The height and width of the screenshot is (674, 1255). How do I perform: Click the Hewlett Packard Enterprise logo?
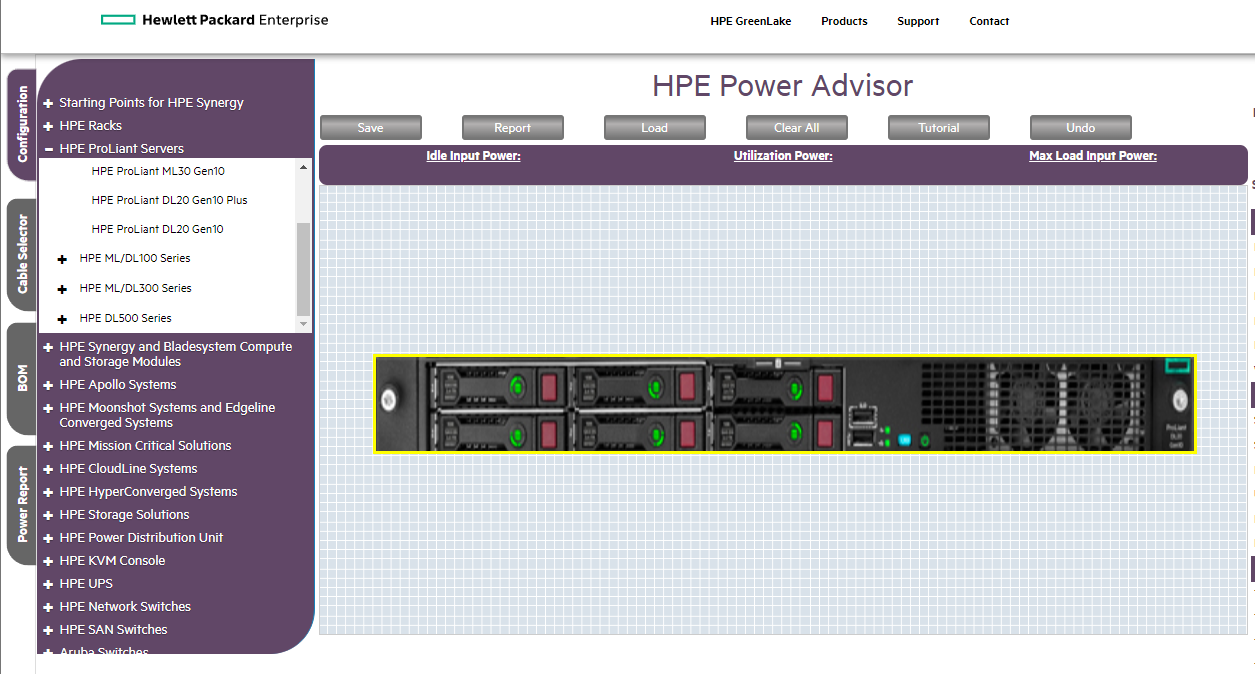click(214, 20)
